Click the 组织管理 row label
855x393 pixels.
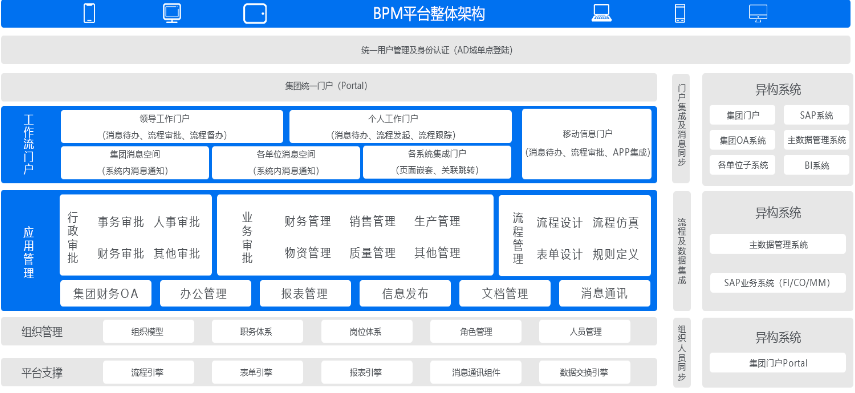[43, 331]
